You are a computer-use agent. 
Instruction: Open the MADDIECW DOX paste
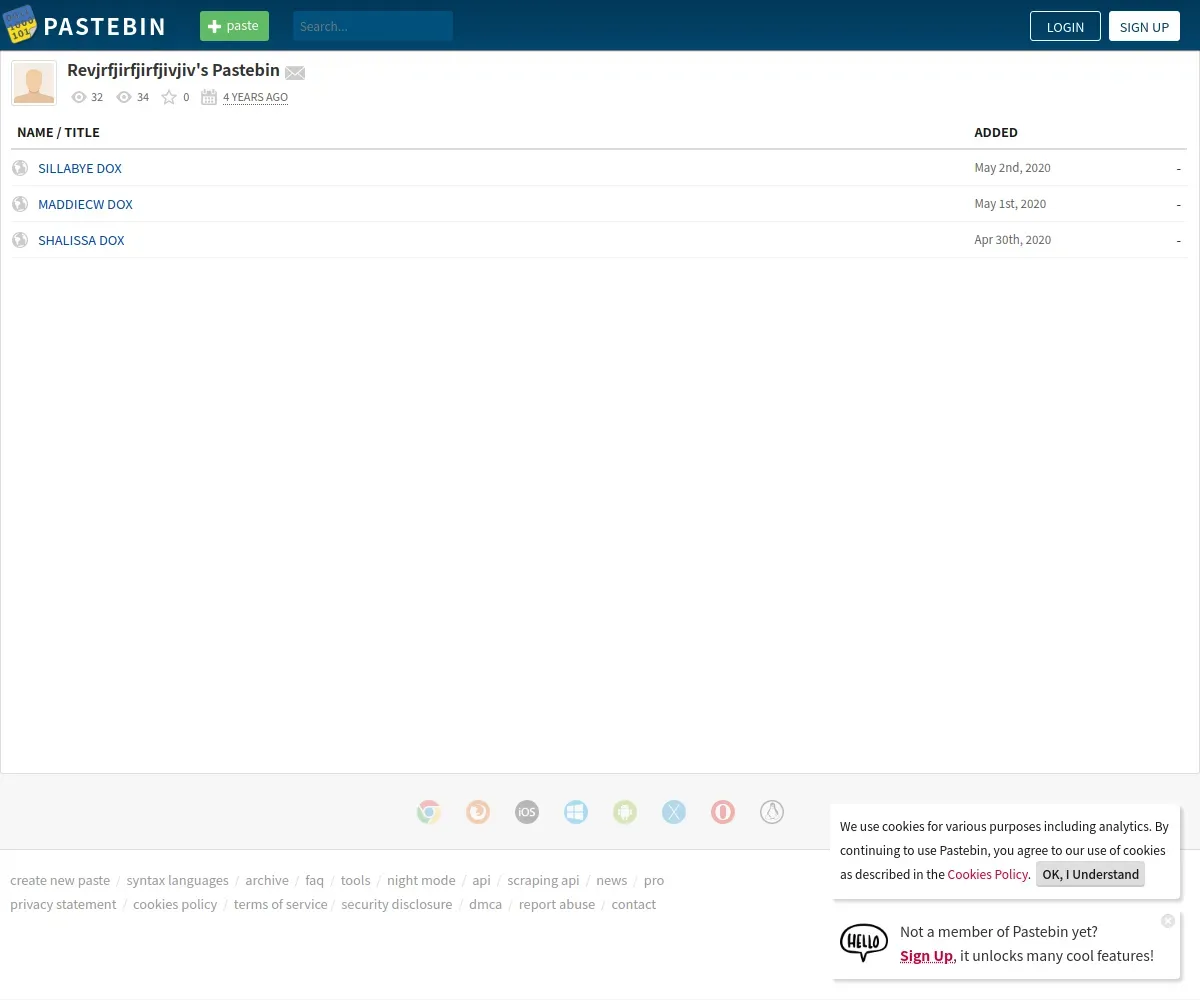point(85,204)
